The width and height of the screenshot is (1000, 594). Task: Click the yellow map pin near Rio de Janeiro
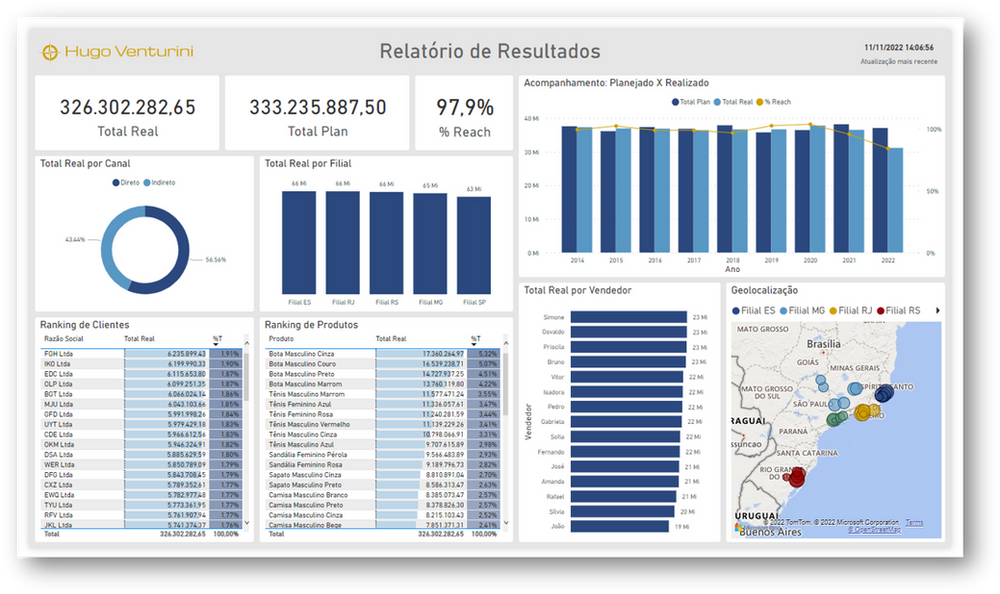tap(863, 412)
